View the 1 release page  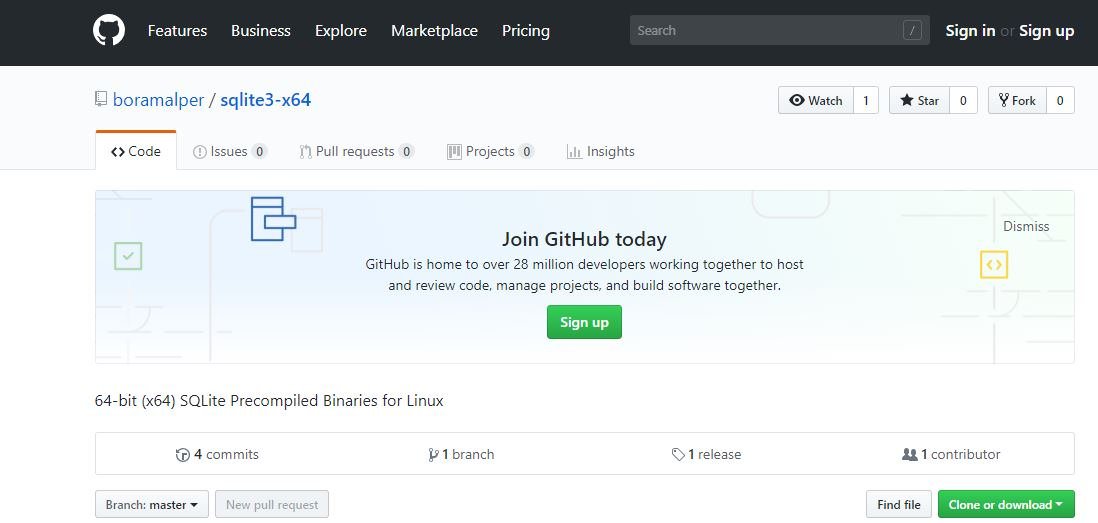pyautogui.click(x=706, y=454)
